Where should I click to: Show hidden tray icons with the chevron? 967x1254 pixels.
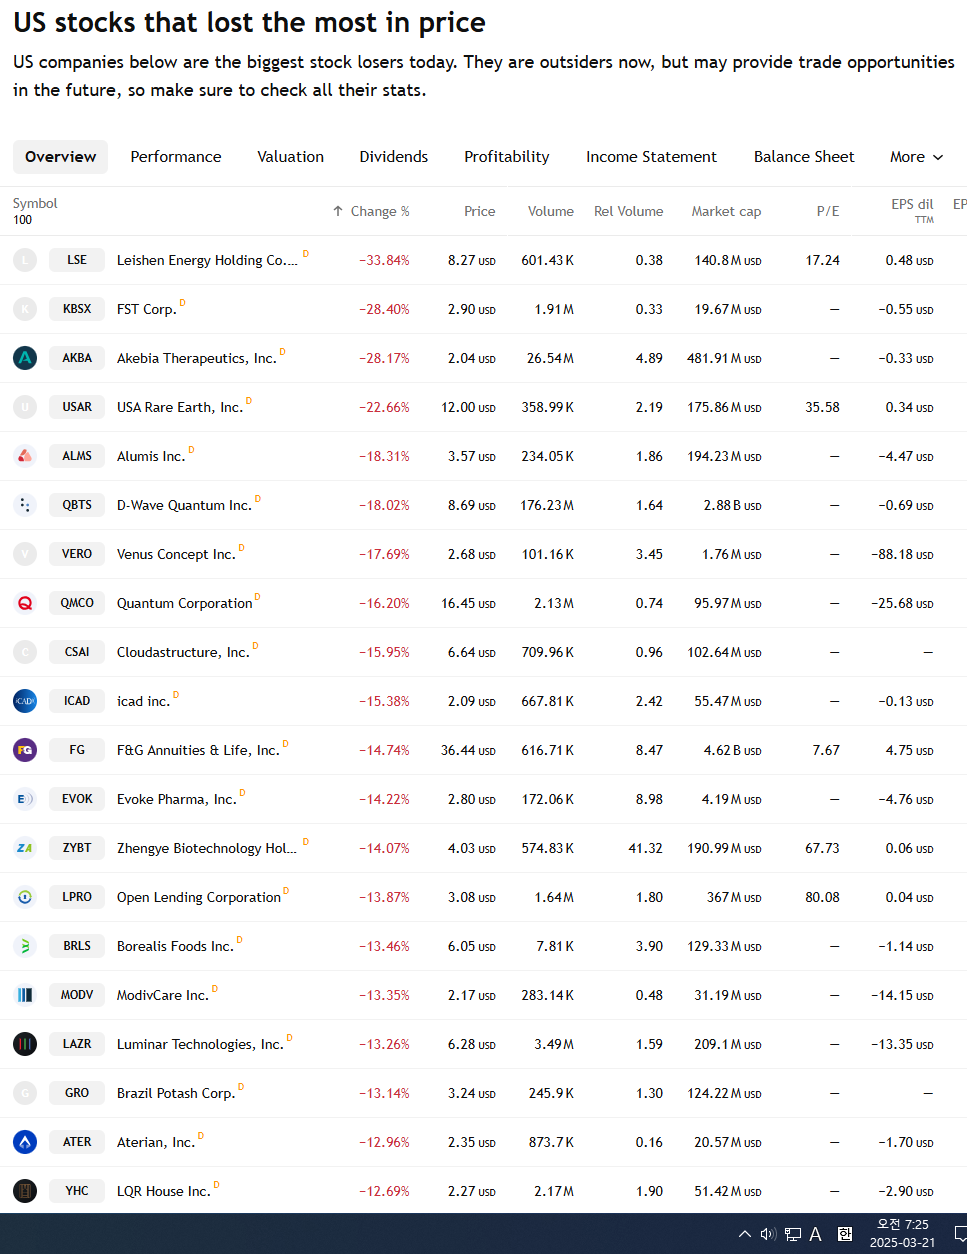[x=744, y=1234]
